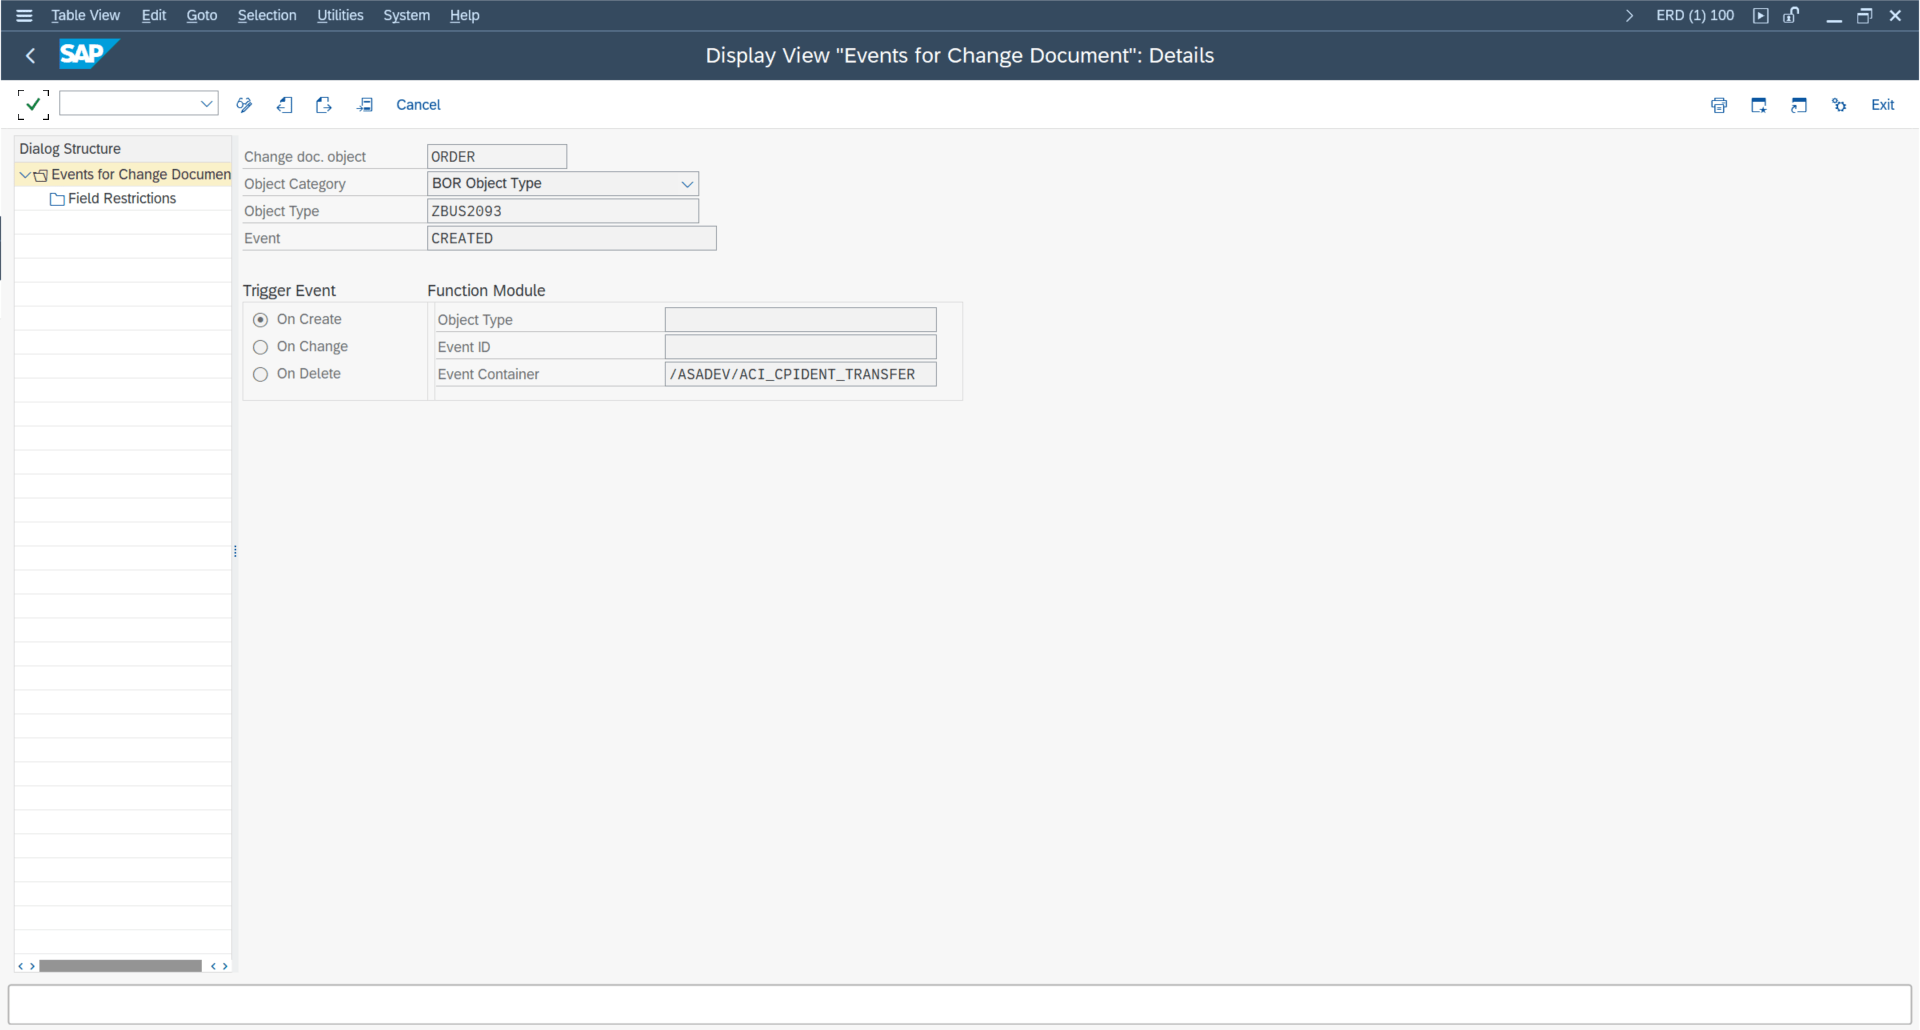Click the Previous Entry icon
Image resolution: width=1920 pixels, height=1030 pixels.
285,105
